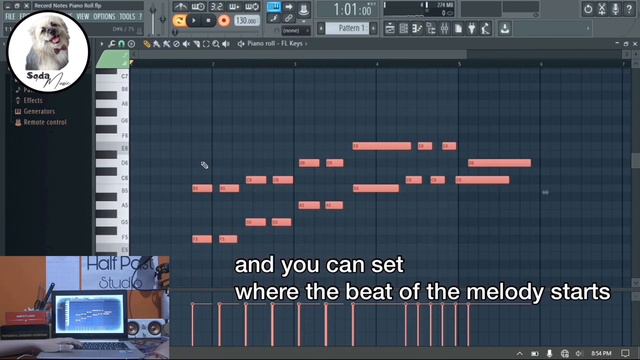
Task: Open the (none) snap dropdown
Action: tap(296, 30)
